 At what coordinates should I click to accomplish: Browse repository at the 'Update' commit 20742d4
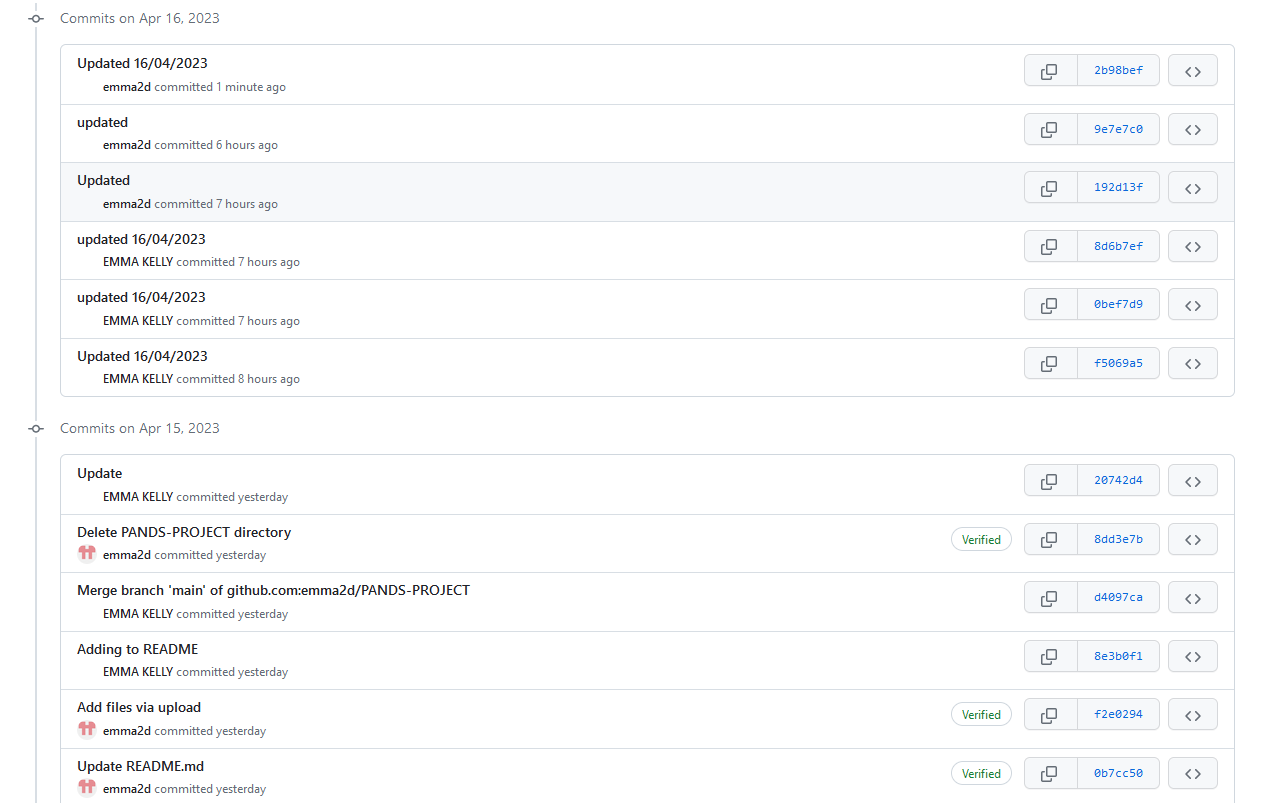pyautogui.click(x=1192, y=480)
